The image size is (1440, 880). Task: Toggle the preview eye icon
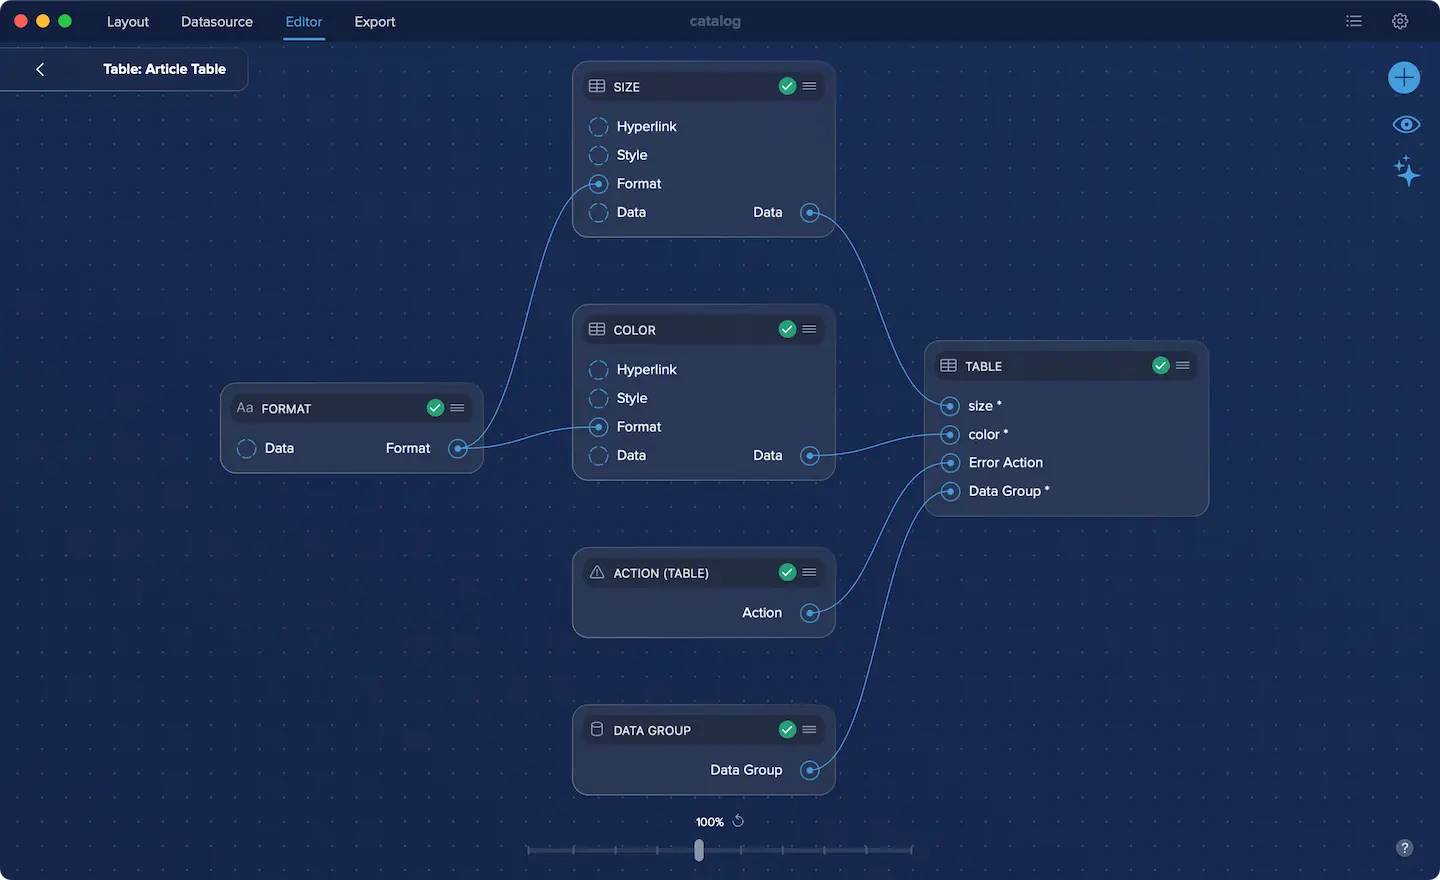1406,124
